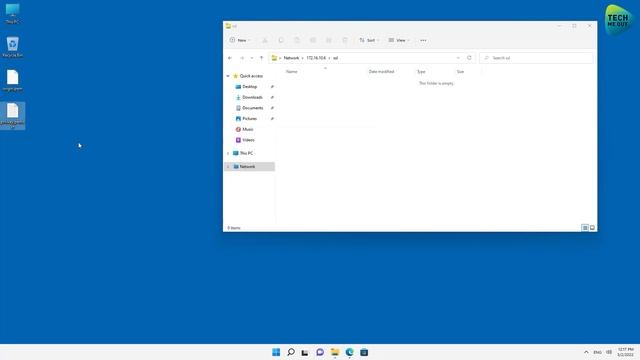Switch to large icons view via status bar icon

click(592, 228)
